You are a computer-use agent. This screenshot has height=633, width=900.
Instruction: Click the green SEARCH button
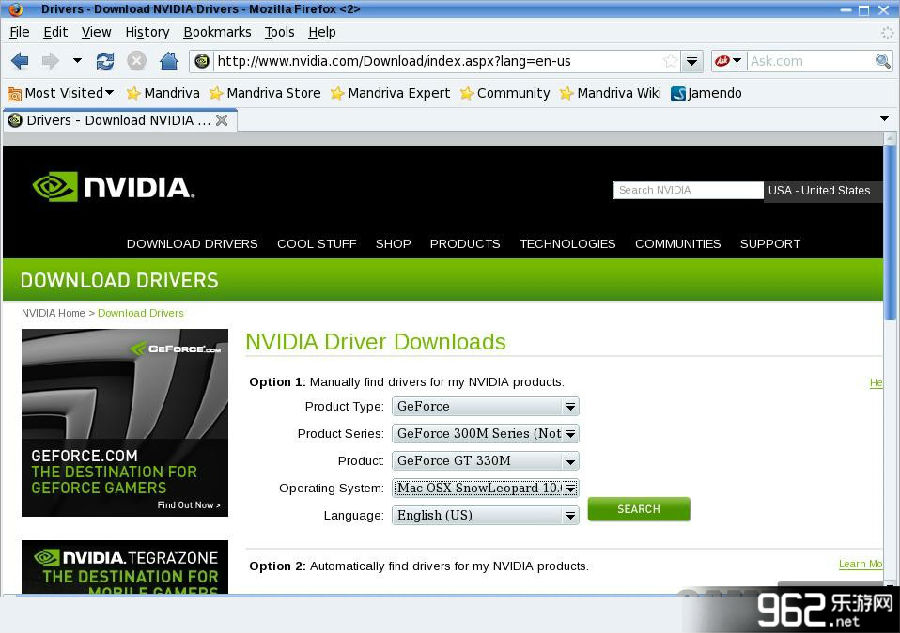click(639, 509)
